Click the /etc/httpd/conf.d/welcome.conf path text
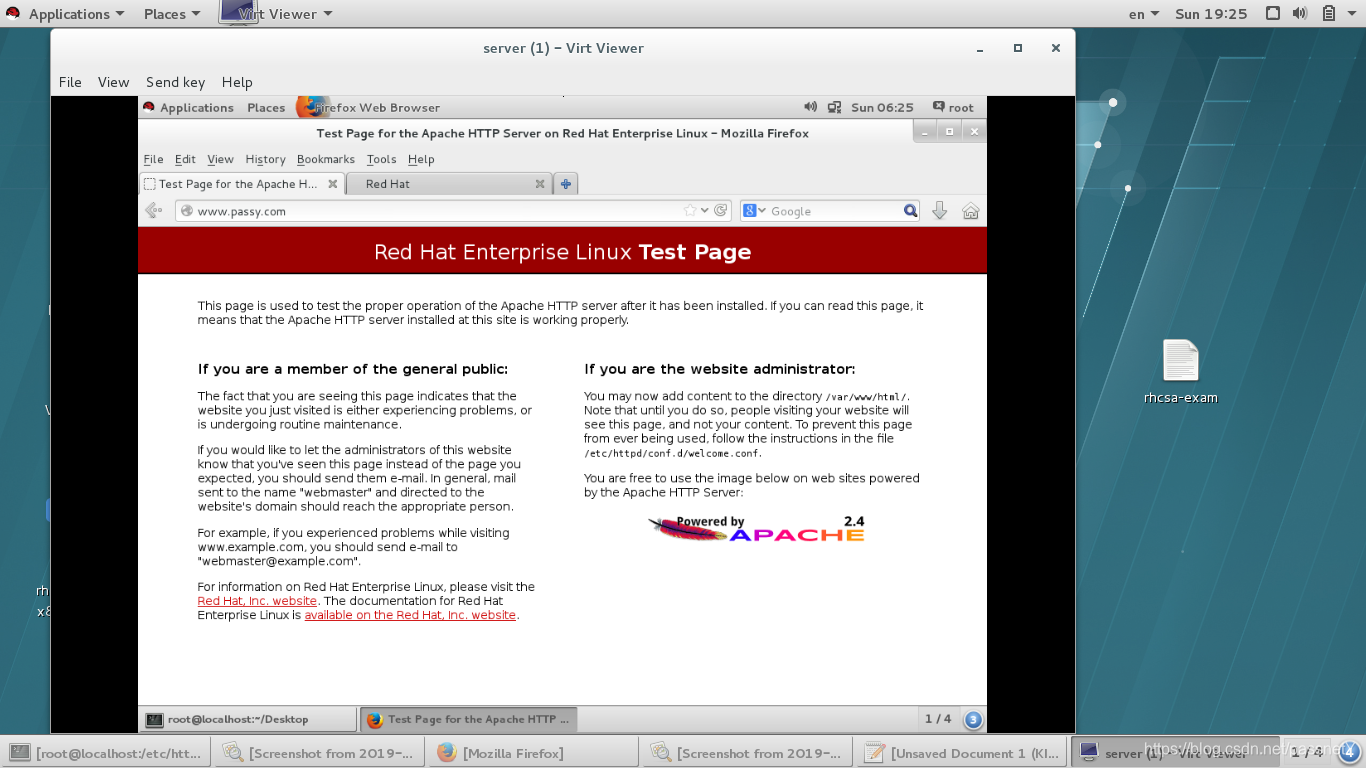1366x768 pixels. (673, 453)
